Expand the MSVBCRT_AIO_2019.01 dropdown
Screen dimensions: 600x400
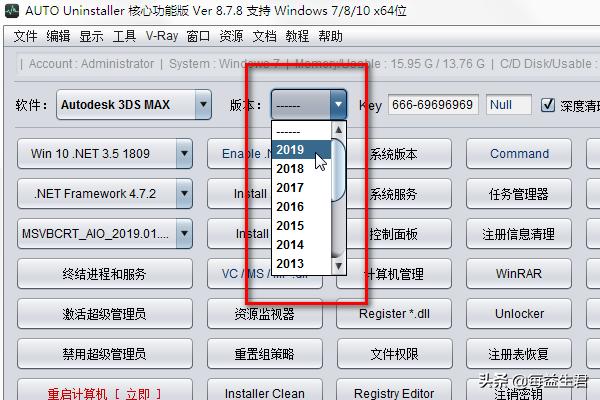coord(184,233)
